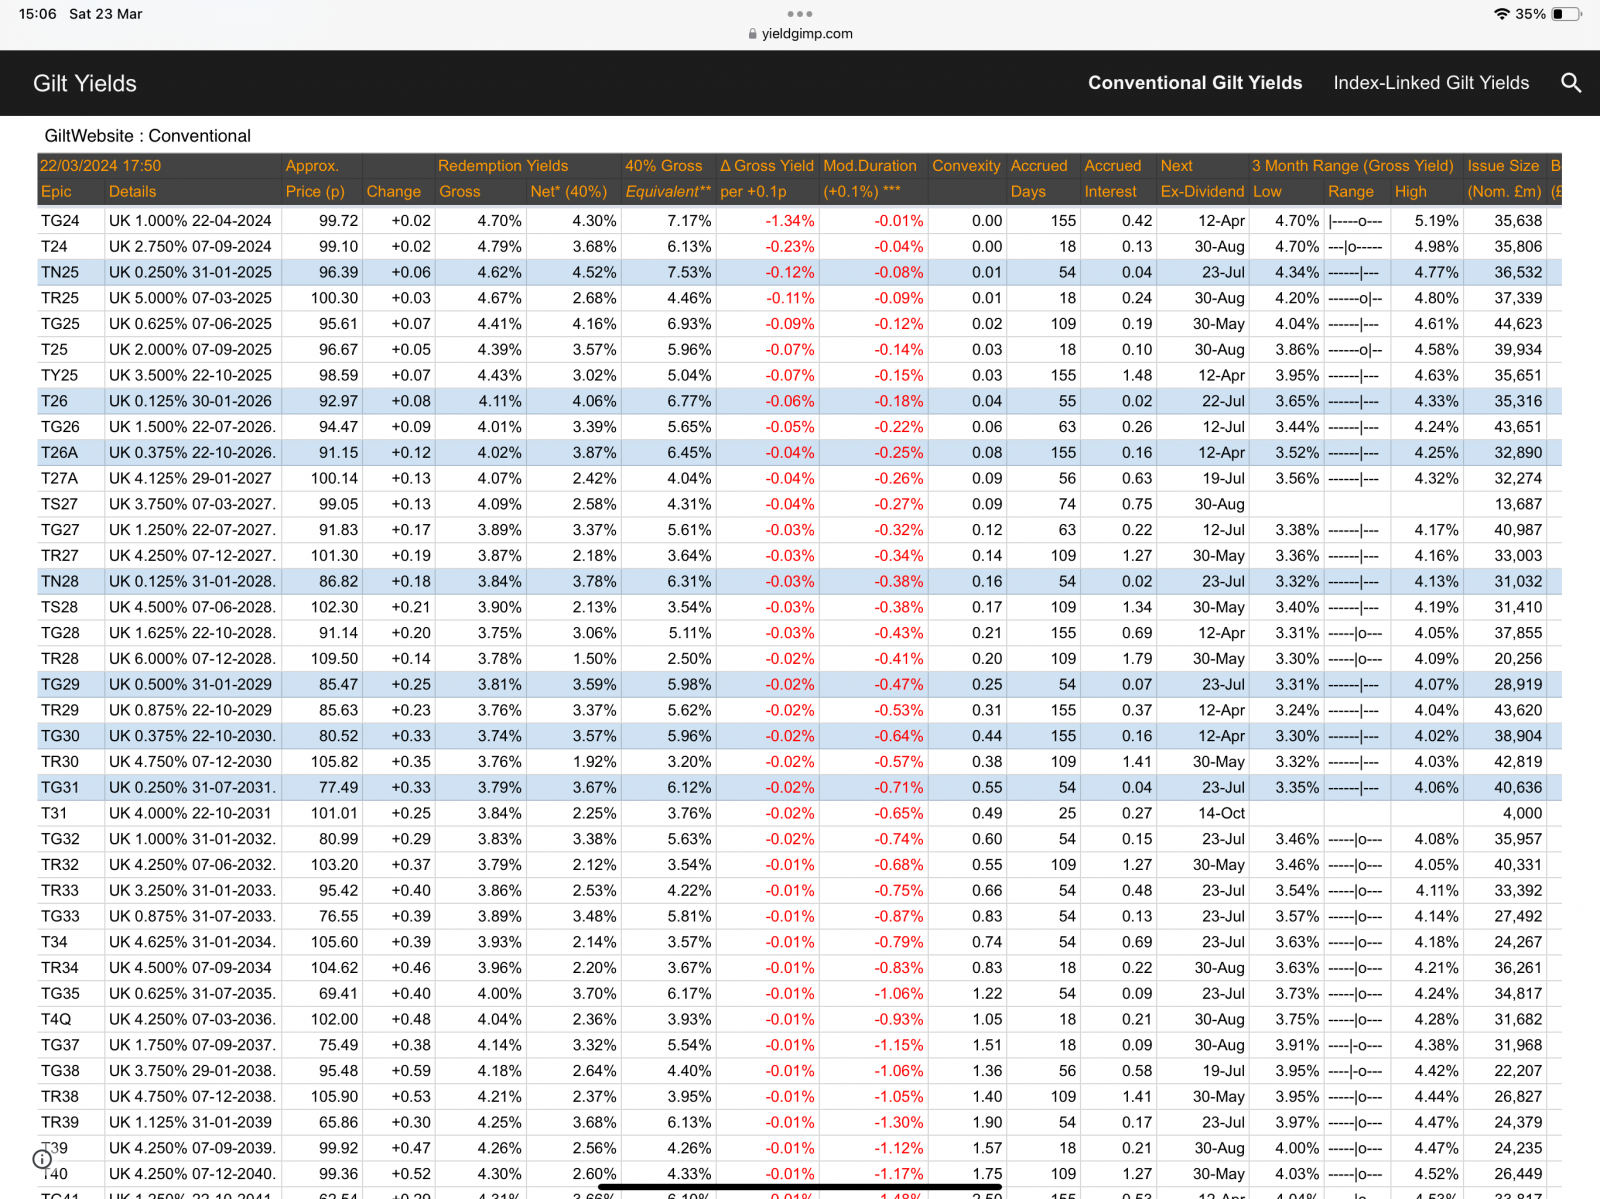Open Conventional Gilt Yields tab
The height and width of the screenshot is (1199, 1600).
pos(1195,83)
